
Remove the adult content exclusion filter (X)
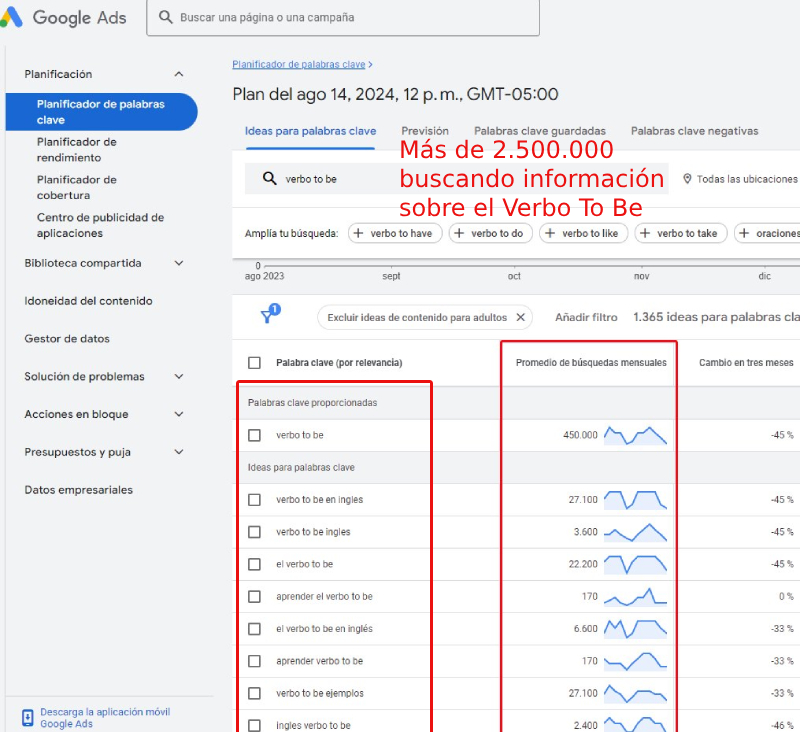[x=520, y=317]
